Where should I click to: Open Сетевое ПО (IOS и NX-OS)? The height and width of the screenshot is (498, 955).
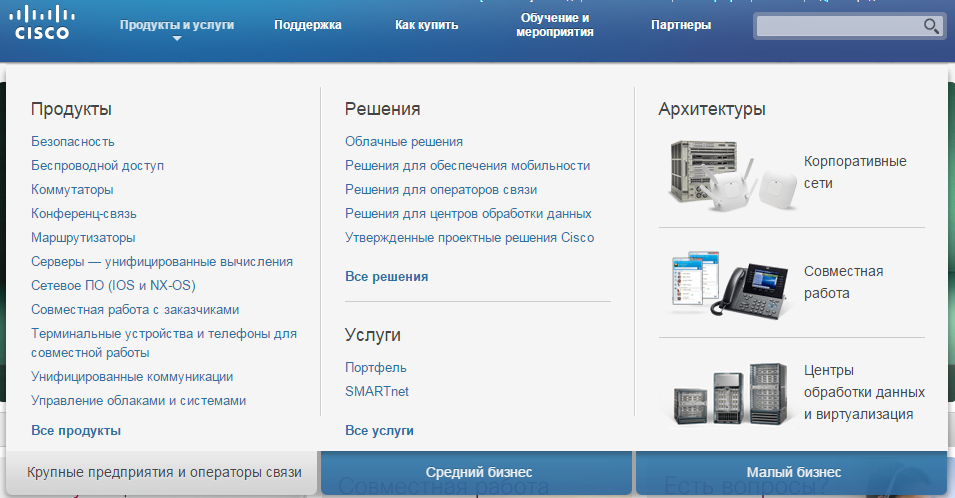click(x=113, y=286)
